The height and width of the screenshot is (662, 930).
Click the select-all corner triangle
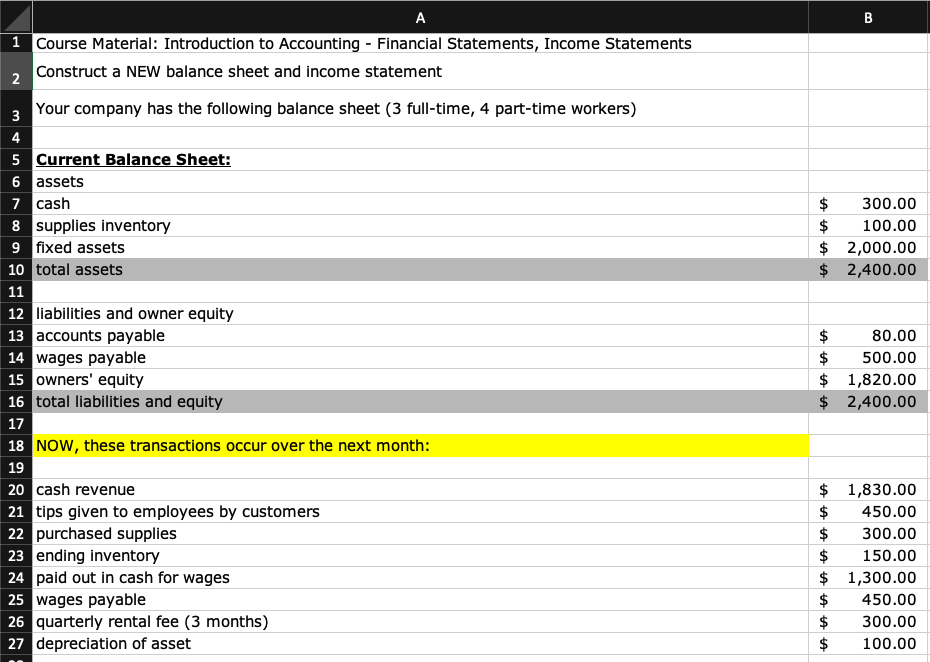tap(16, 17)
